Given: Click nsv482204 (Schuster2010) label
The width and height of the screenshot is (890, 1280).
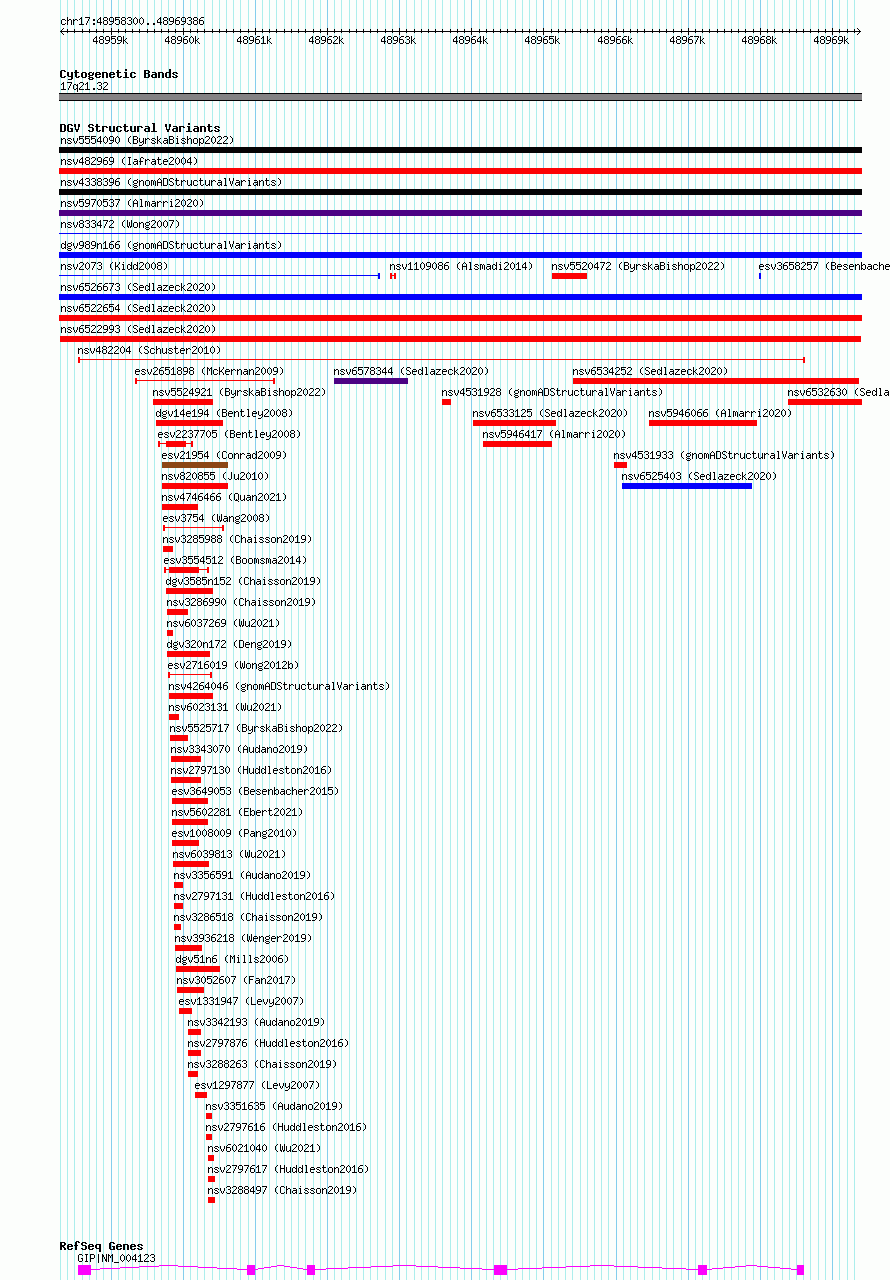Looking at the screenshot, I should tap(150, 350).
